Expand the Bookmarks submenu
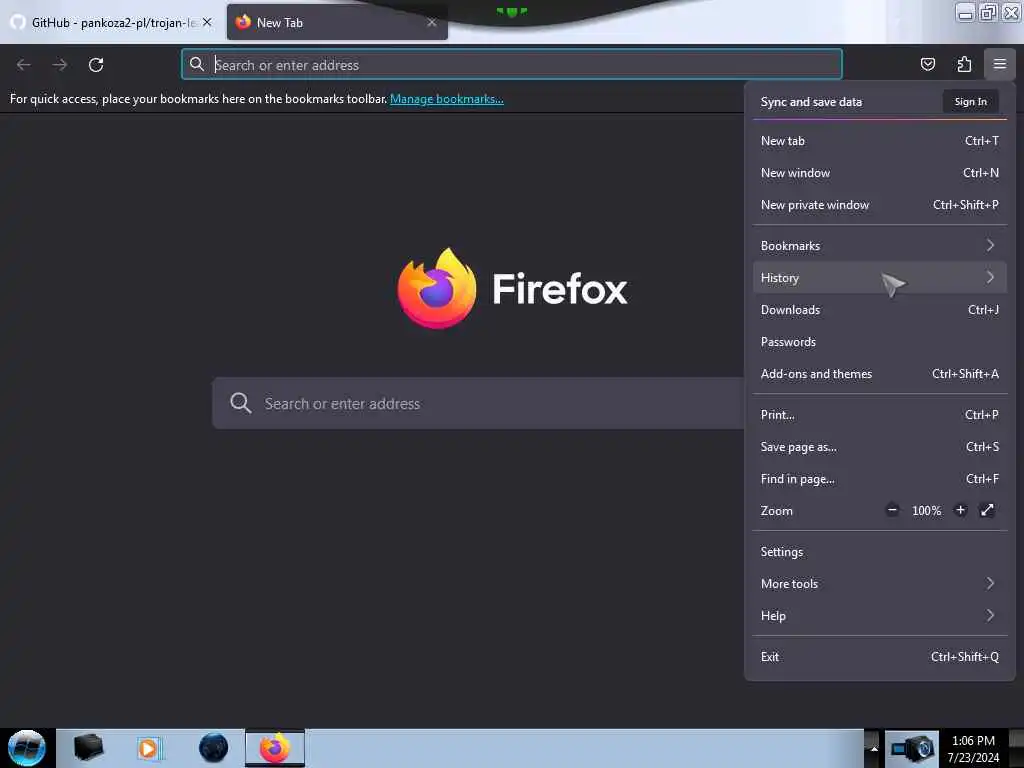Viewport: 1024px width, 768px height. coord(879,246)
